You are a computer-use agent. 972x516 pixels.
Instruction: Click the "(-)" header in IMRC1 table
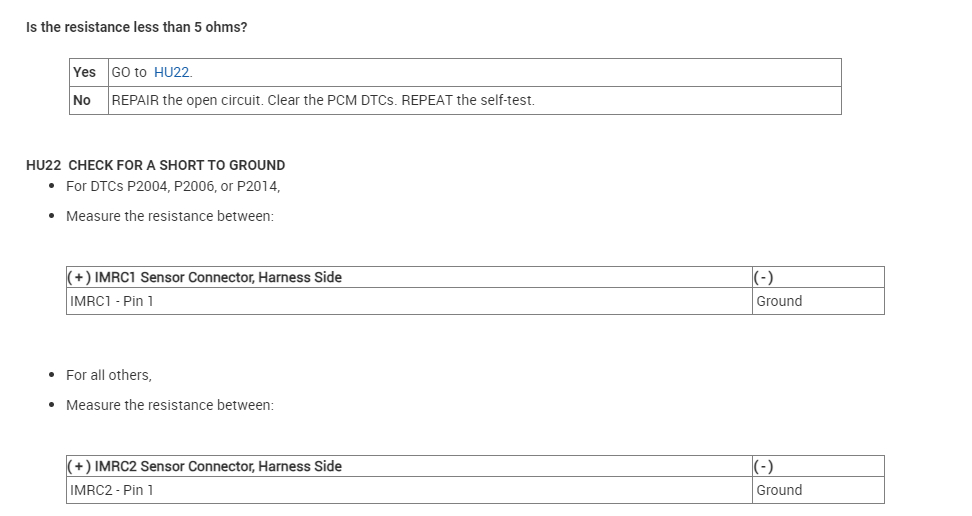[x=766, y=277]
